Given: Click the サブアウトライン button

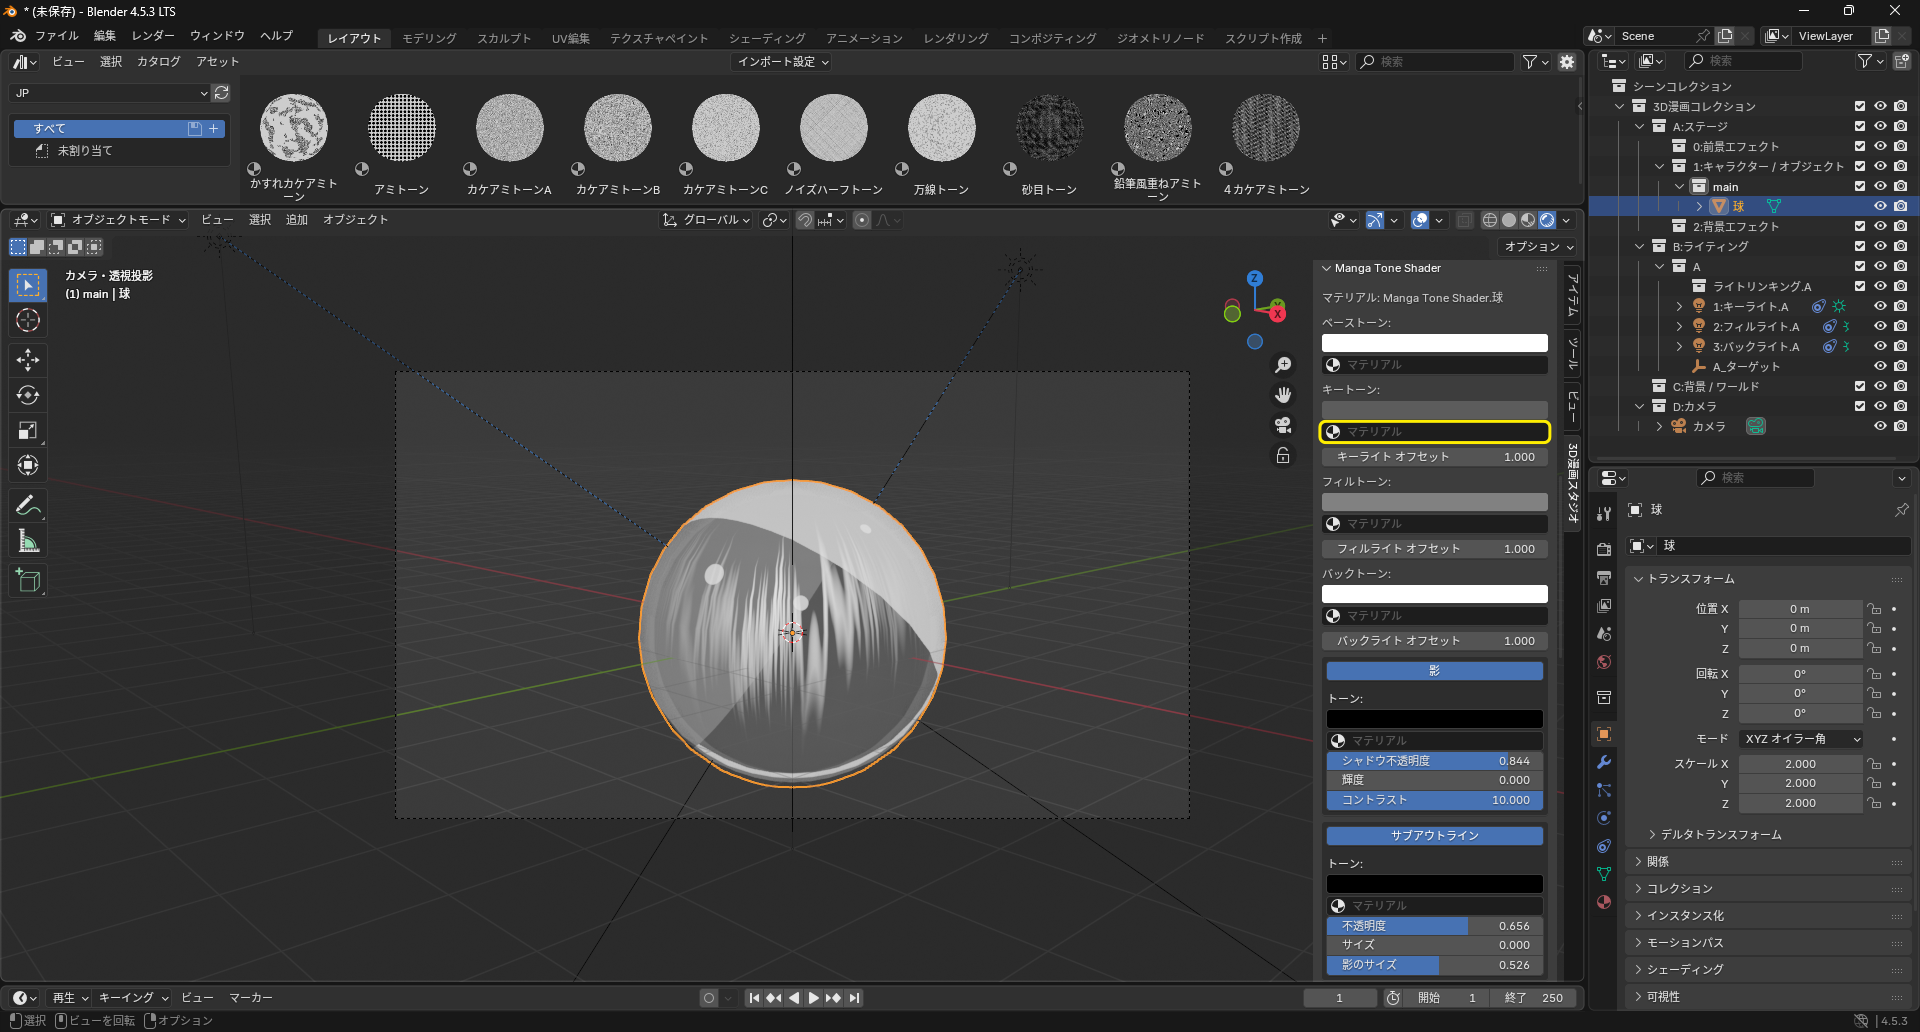Looking at the screenshot, I should pyautogui.click(x=1434, y=836).
